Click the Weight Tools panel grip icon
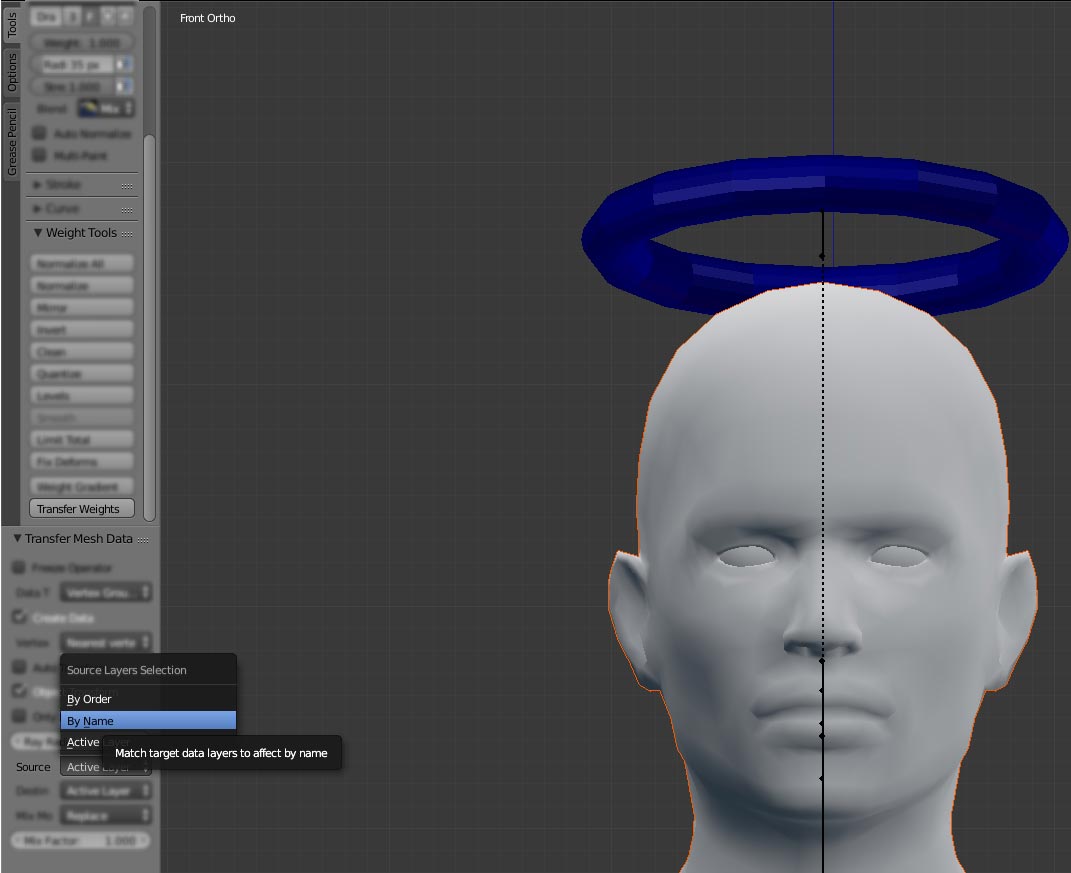The width and height of the screenshot is (1071, 873). (x=127, y=234)
